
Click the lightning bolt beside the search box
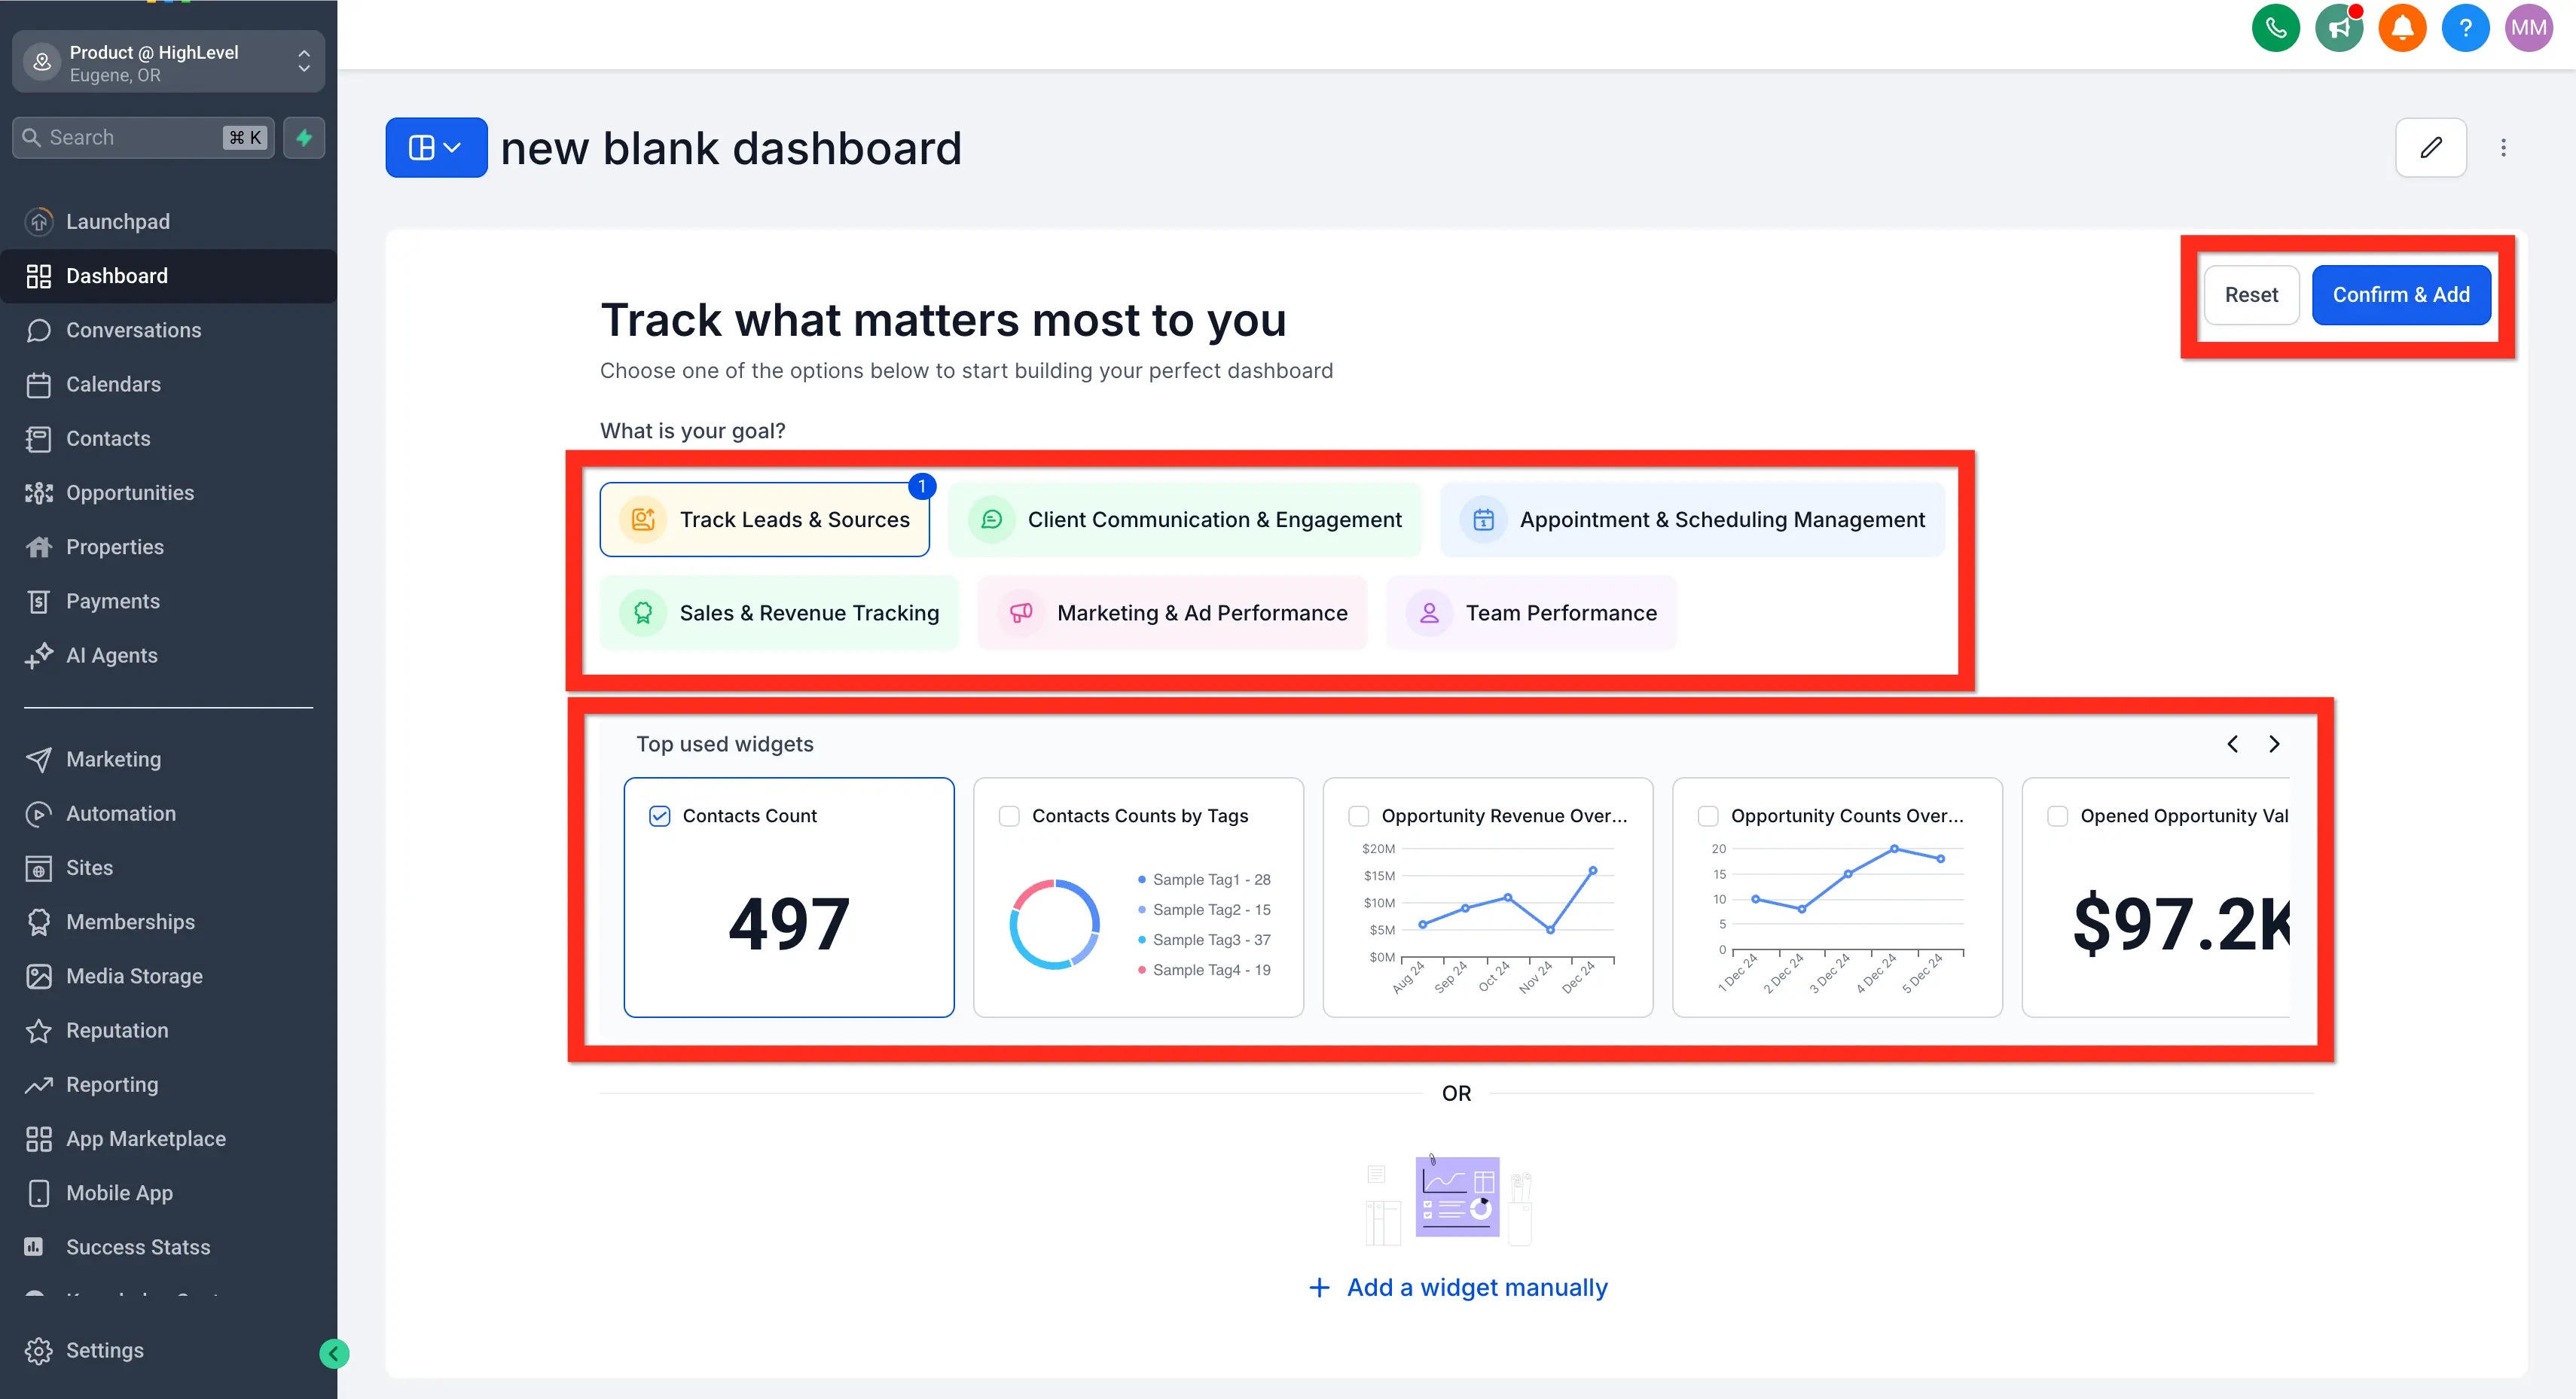304,137
